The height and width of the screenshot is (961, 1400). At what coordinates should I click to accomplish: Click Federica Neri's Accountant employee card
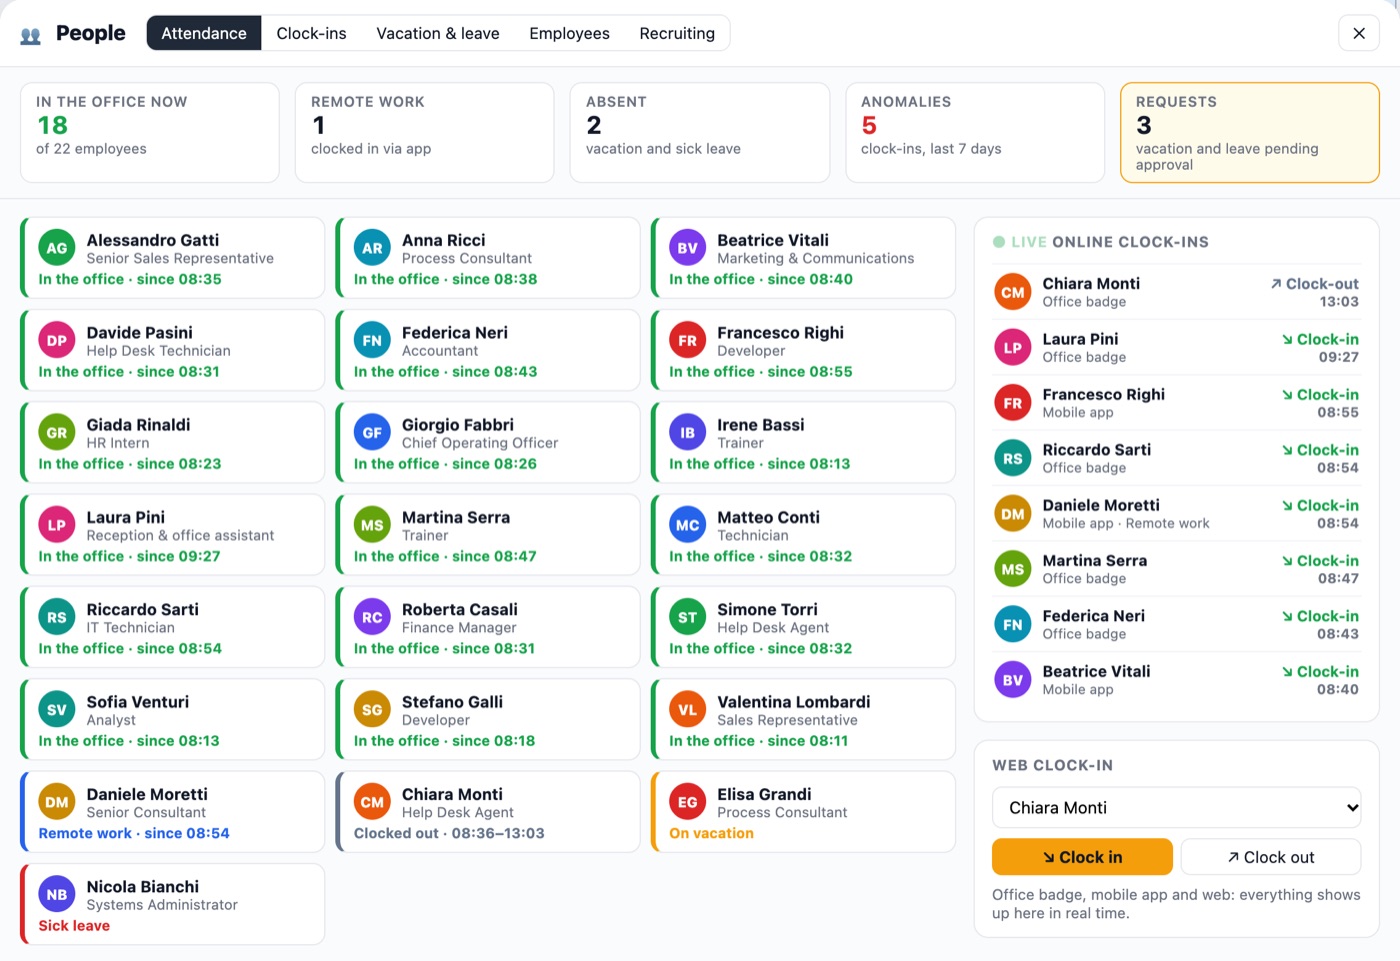pyautogui.click(x=488, y=350)
